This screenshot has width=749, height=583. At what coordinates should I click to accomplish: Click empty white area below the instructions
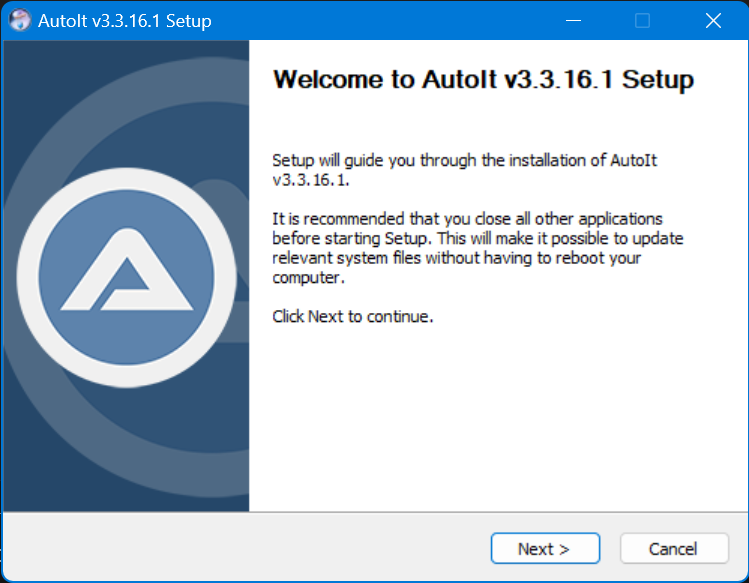pyautogui.click(x=495, y=420)
